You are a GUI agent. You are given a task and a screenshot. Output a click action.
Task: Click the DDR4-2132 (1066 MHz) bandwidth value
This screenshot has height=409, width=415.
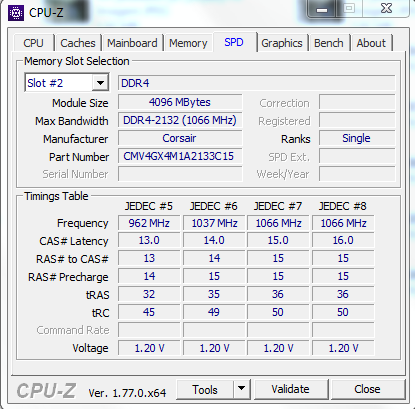click(x=180, y=120)
